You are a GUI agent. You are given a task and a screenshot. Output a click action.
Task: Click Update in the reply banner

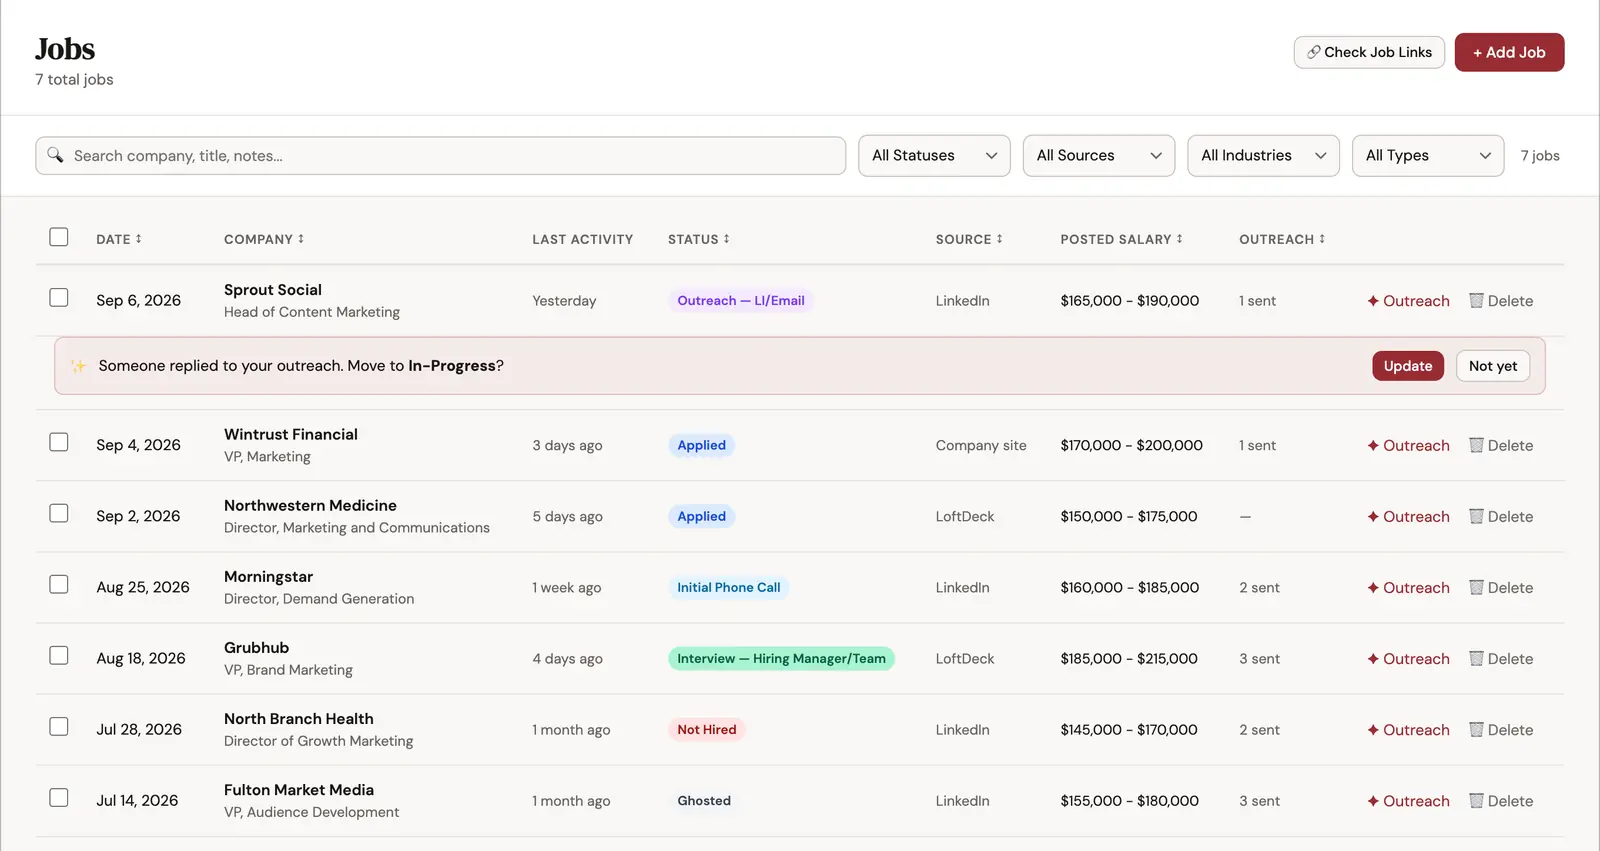coord(1408,366)
